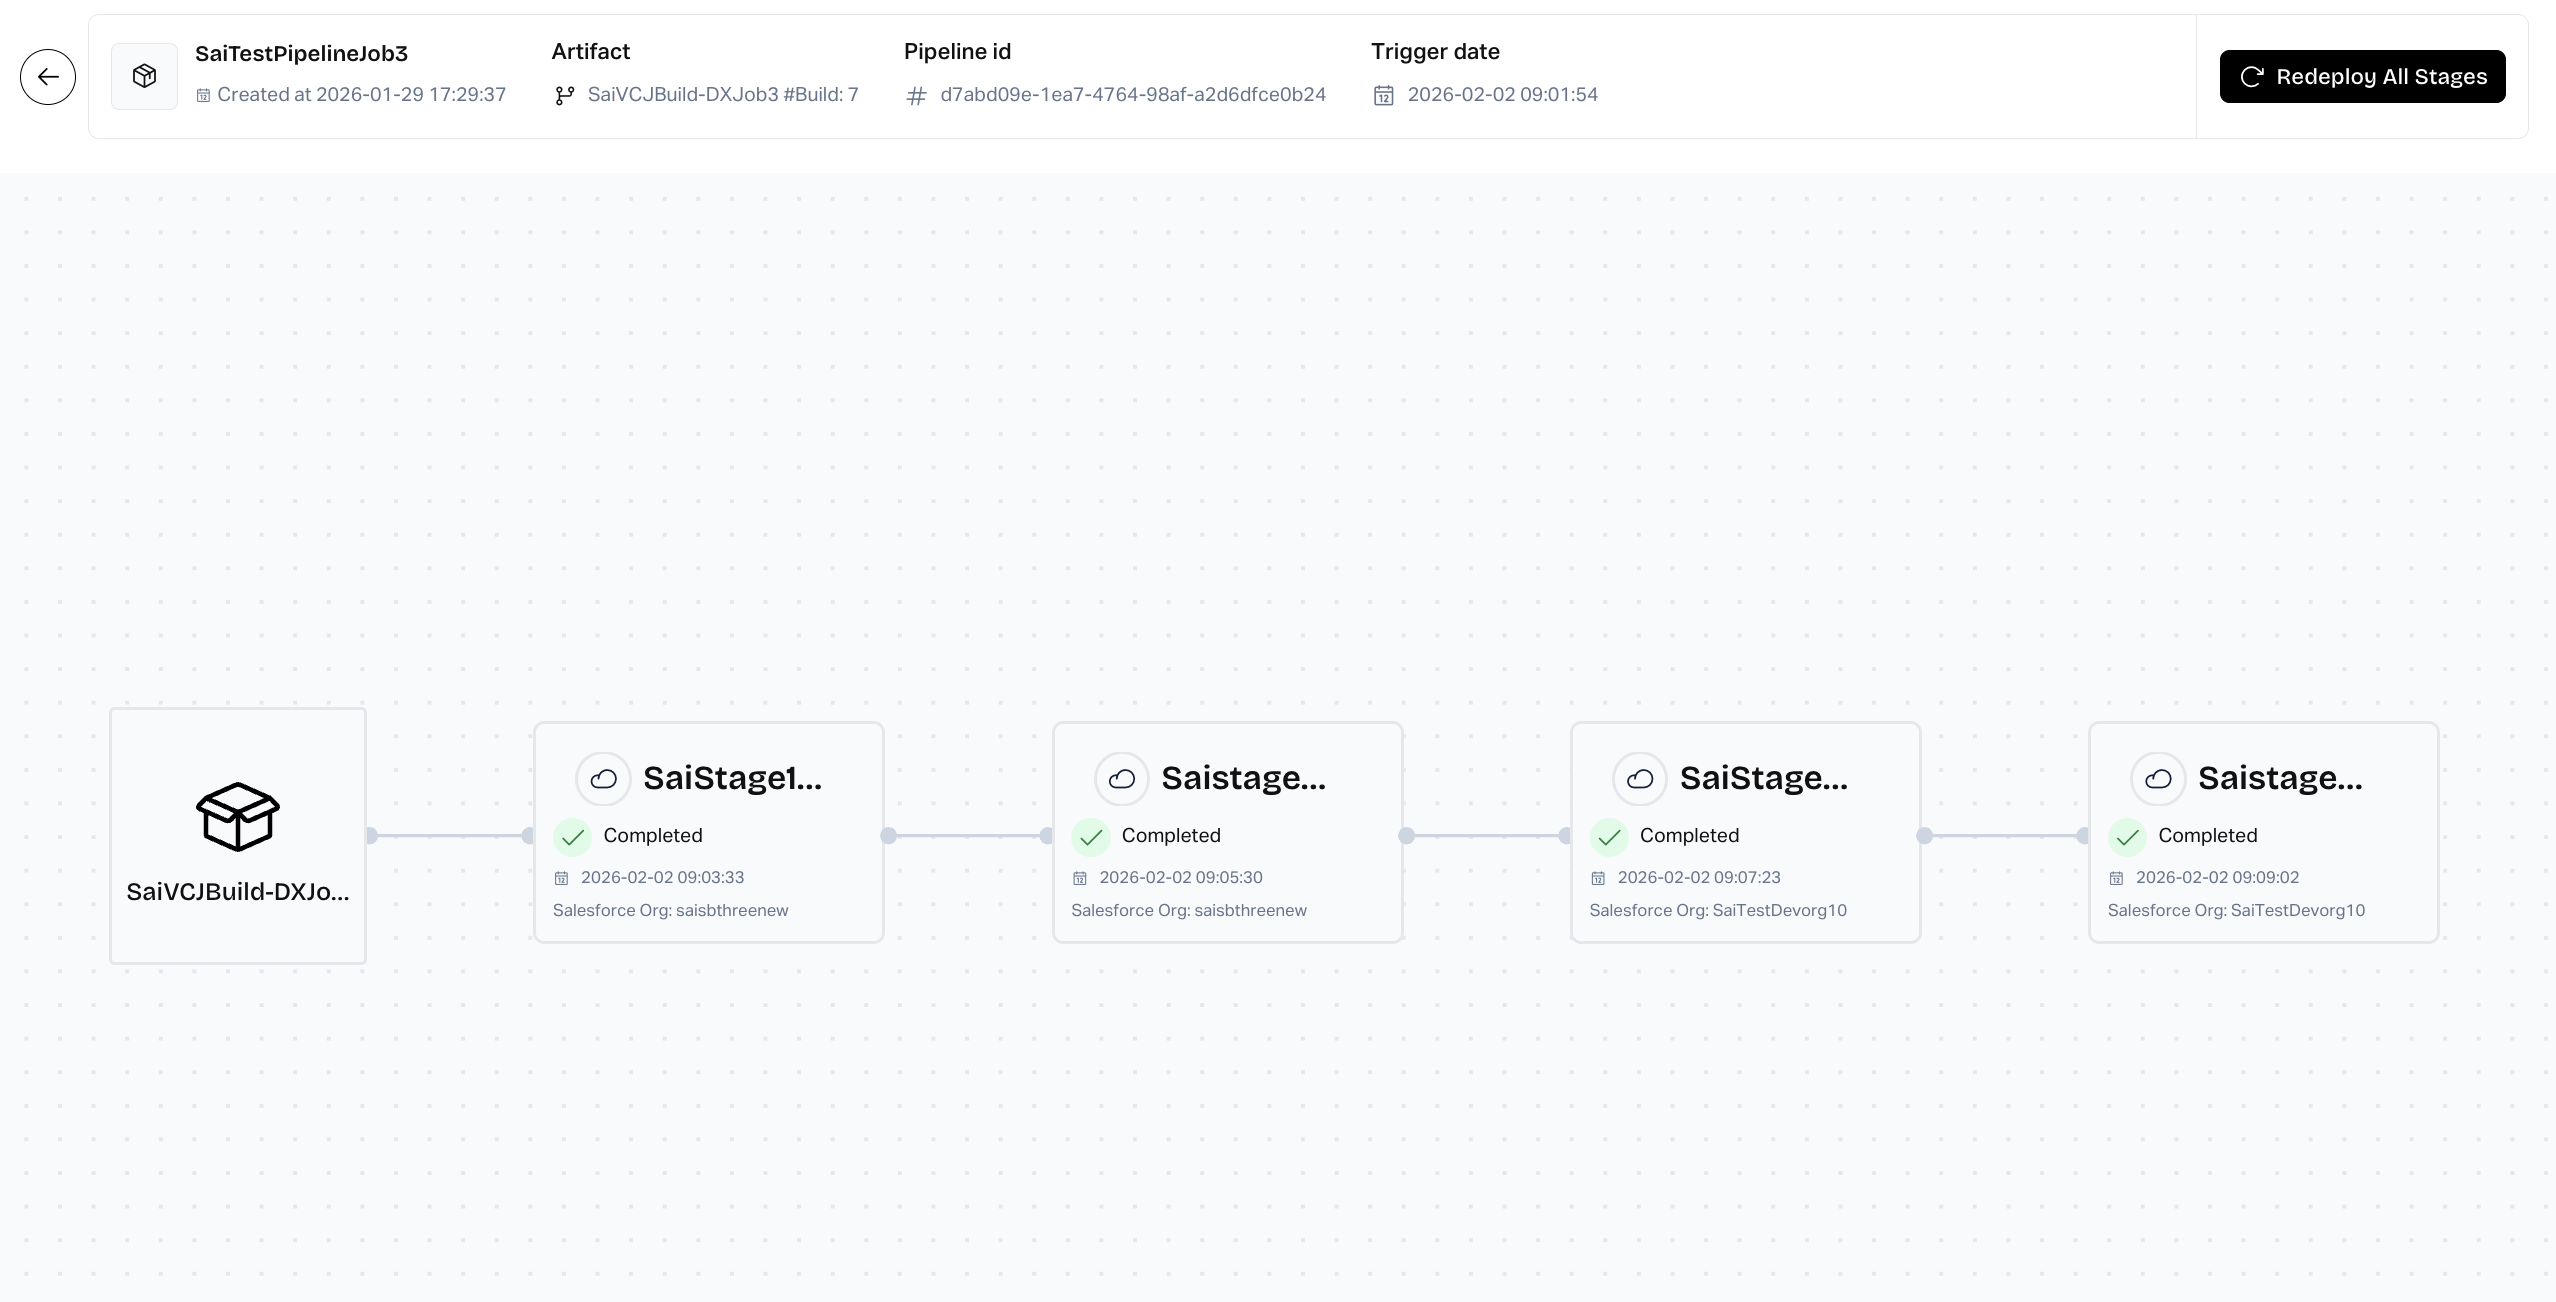Click cloud icon on 09:07:23 stage card
2556x1302 pixels.
tap(1640, 779)
